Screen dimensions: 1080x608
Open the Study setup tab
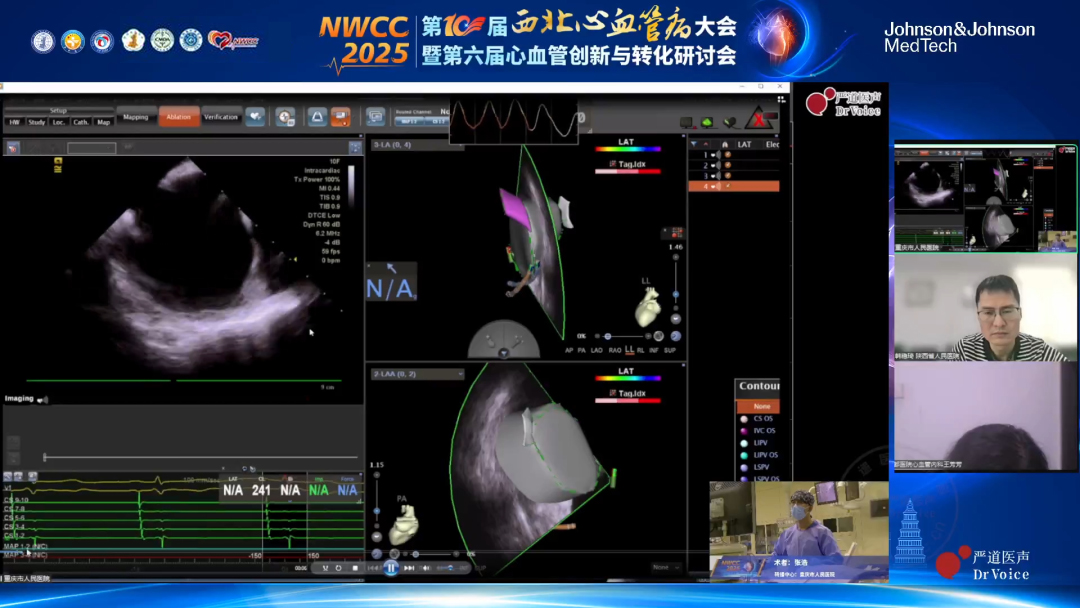pyautogui.click(x=37, y=122)
